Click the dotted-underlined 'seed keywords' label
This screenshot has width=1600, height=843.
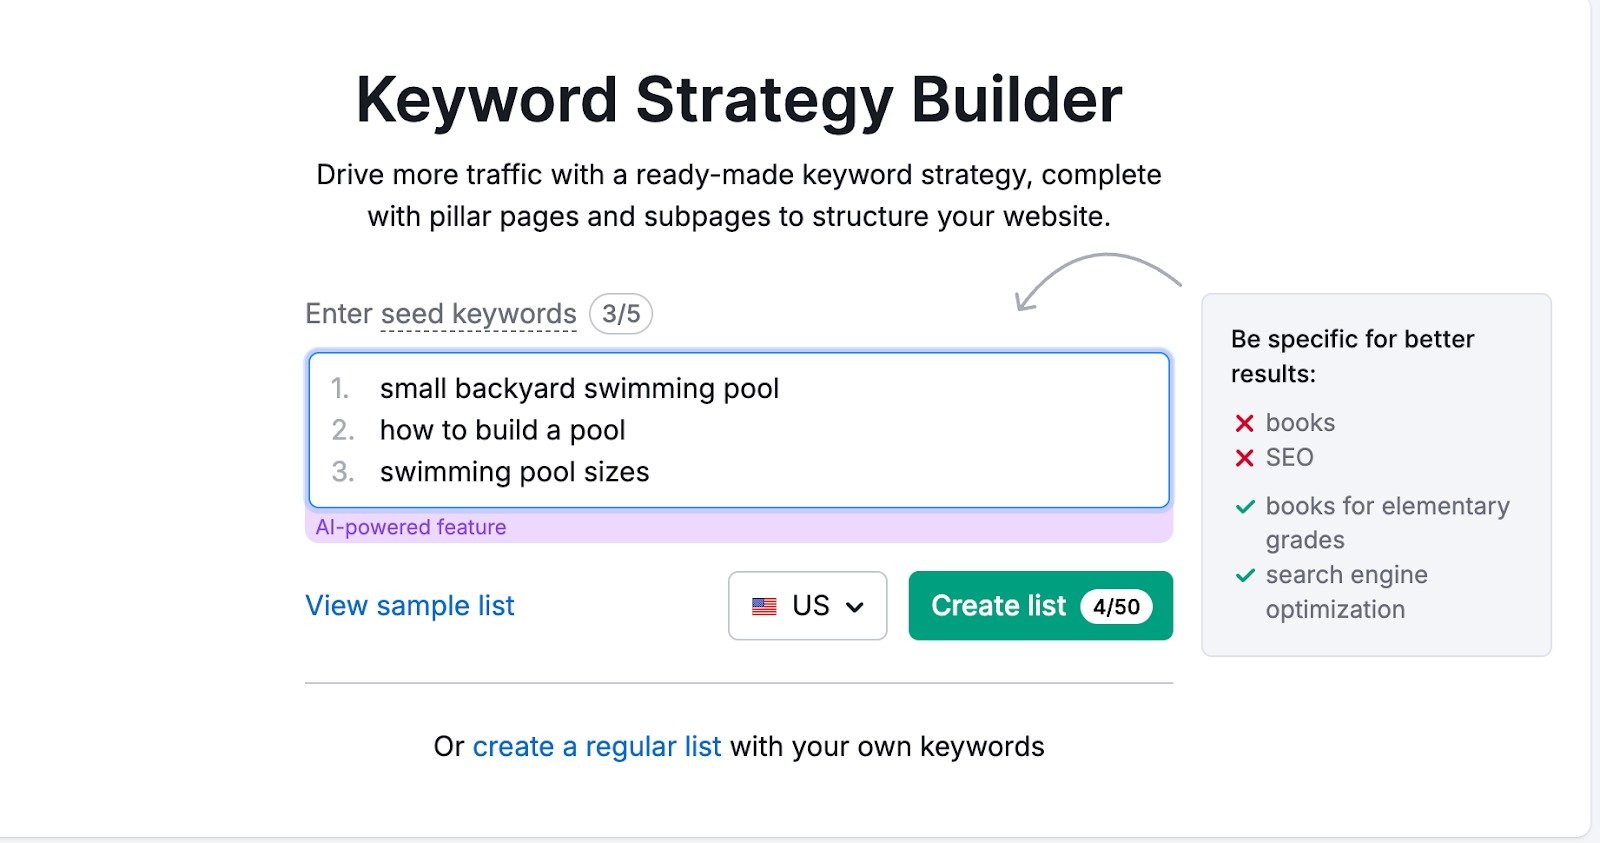(478, 313)
